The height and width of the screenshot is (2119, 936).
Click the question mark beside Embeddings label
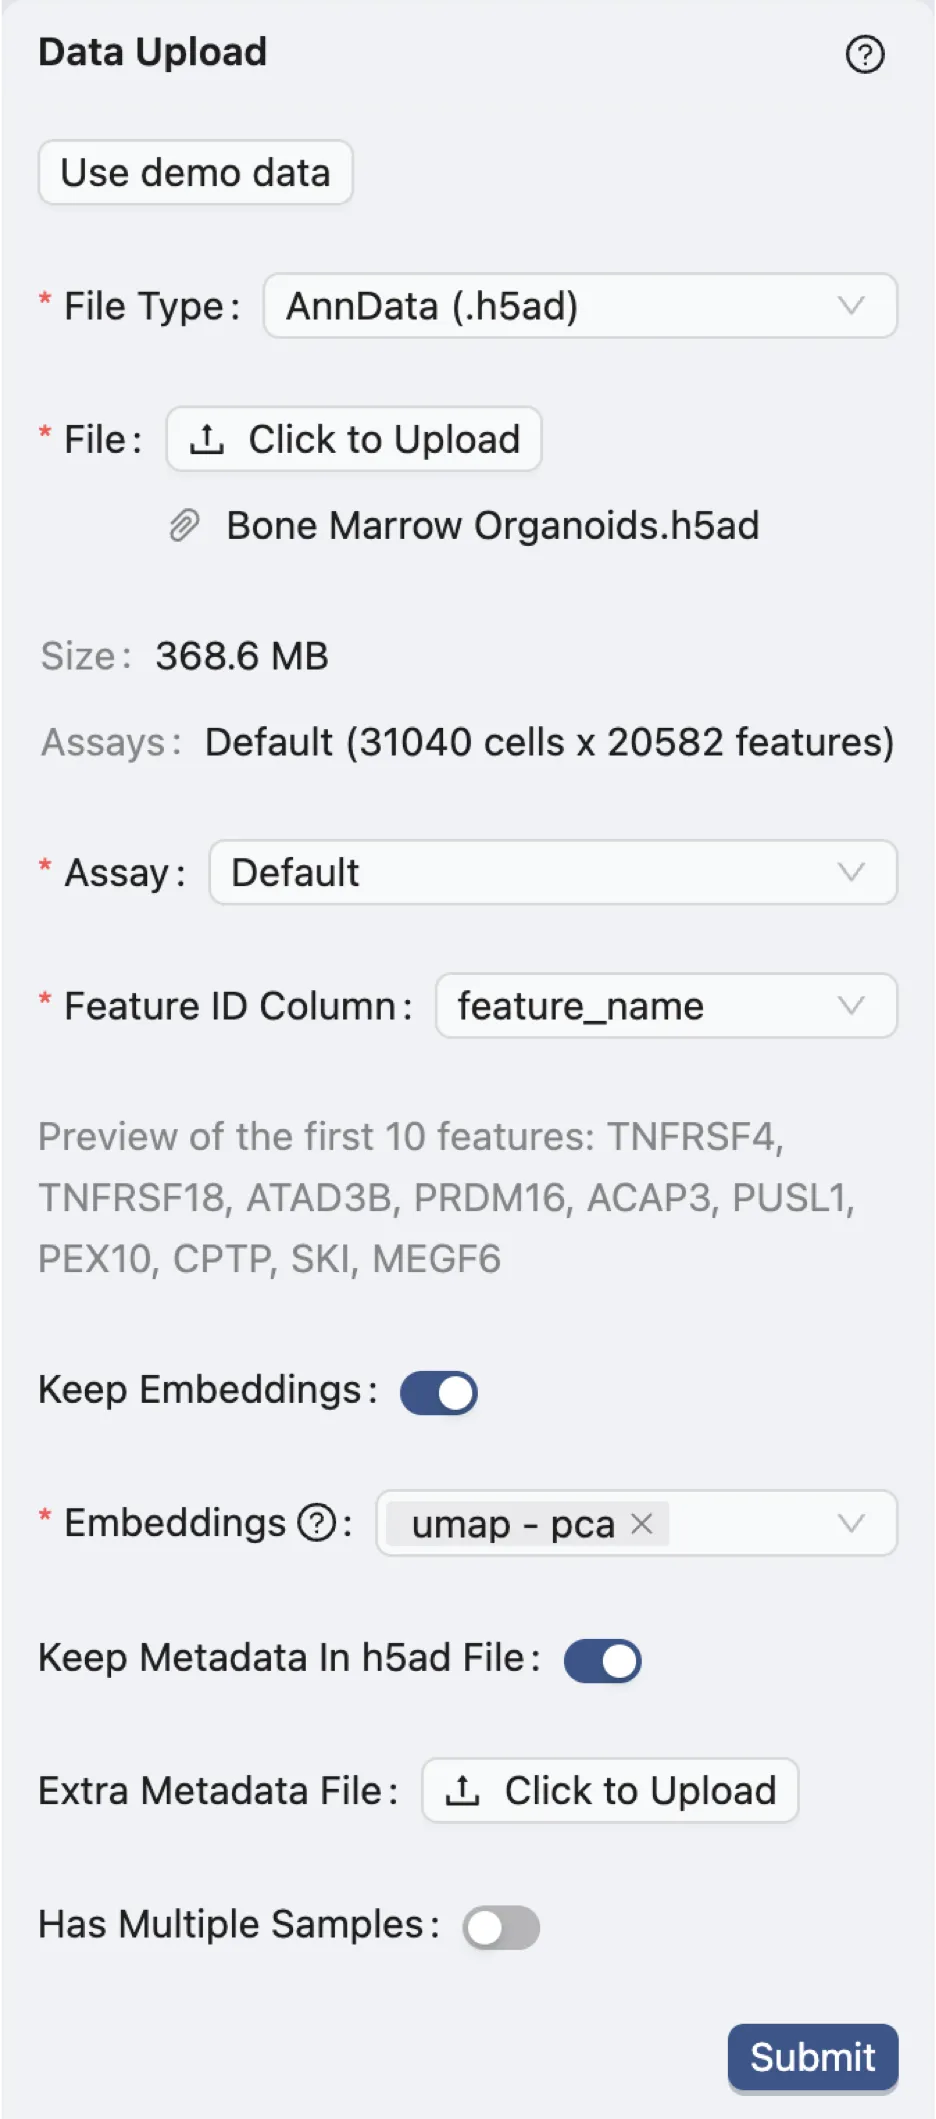tap(317, 1524)
